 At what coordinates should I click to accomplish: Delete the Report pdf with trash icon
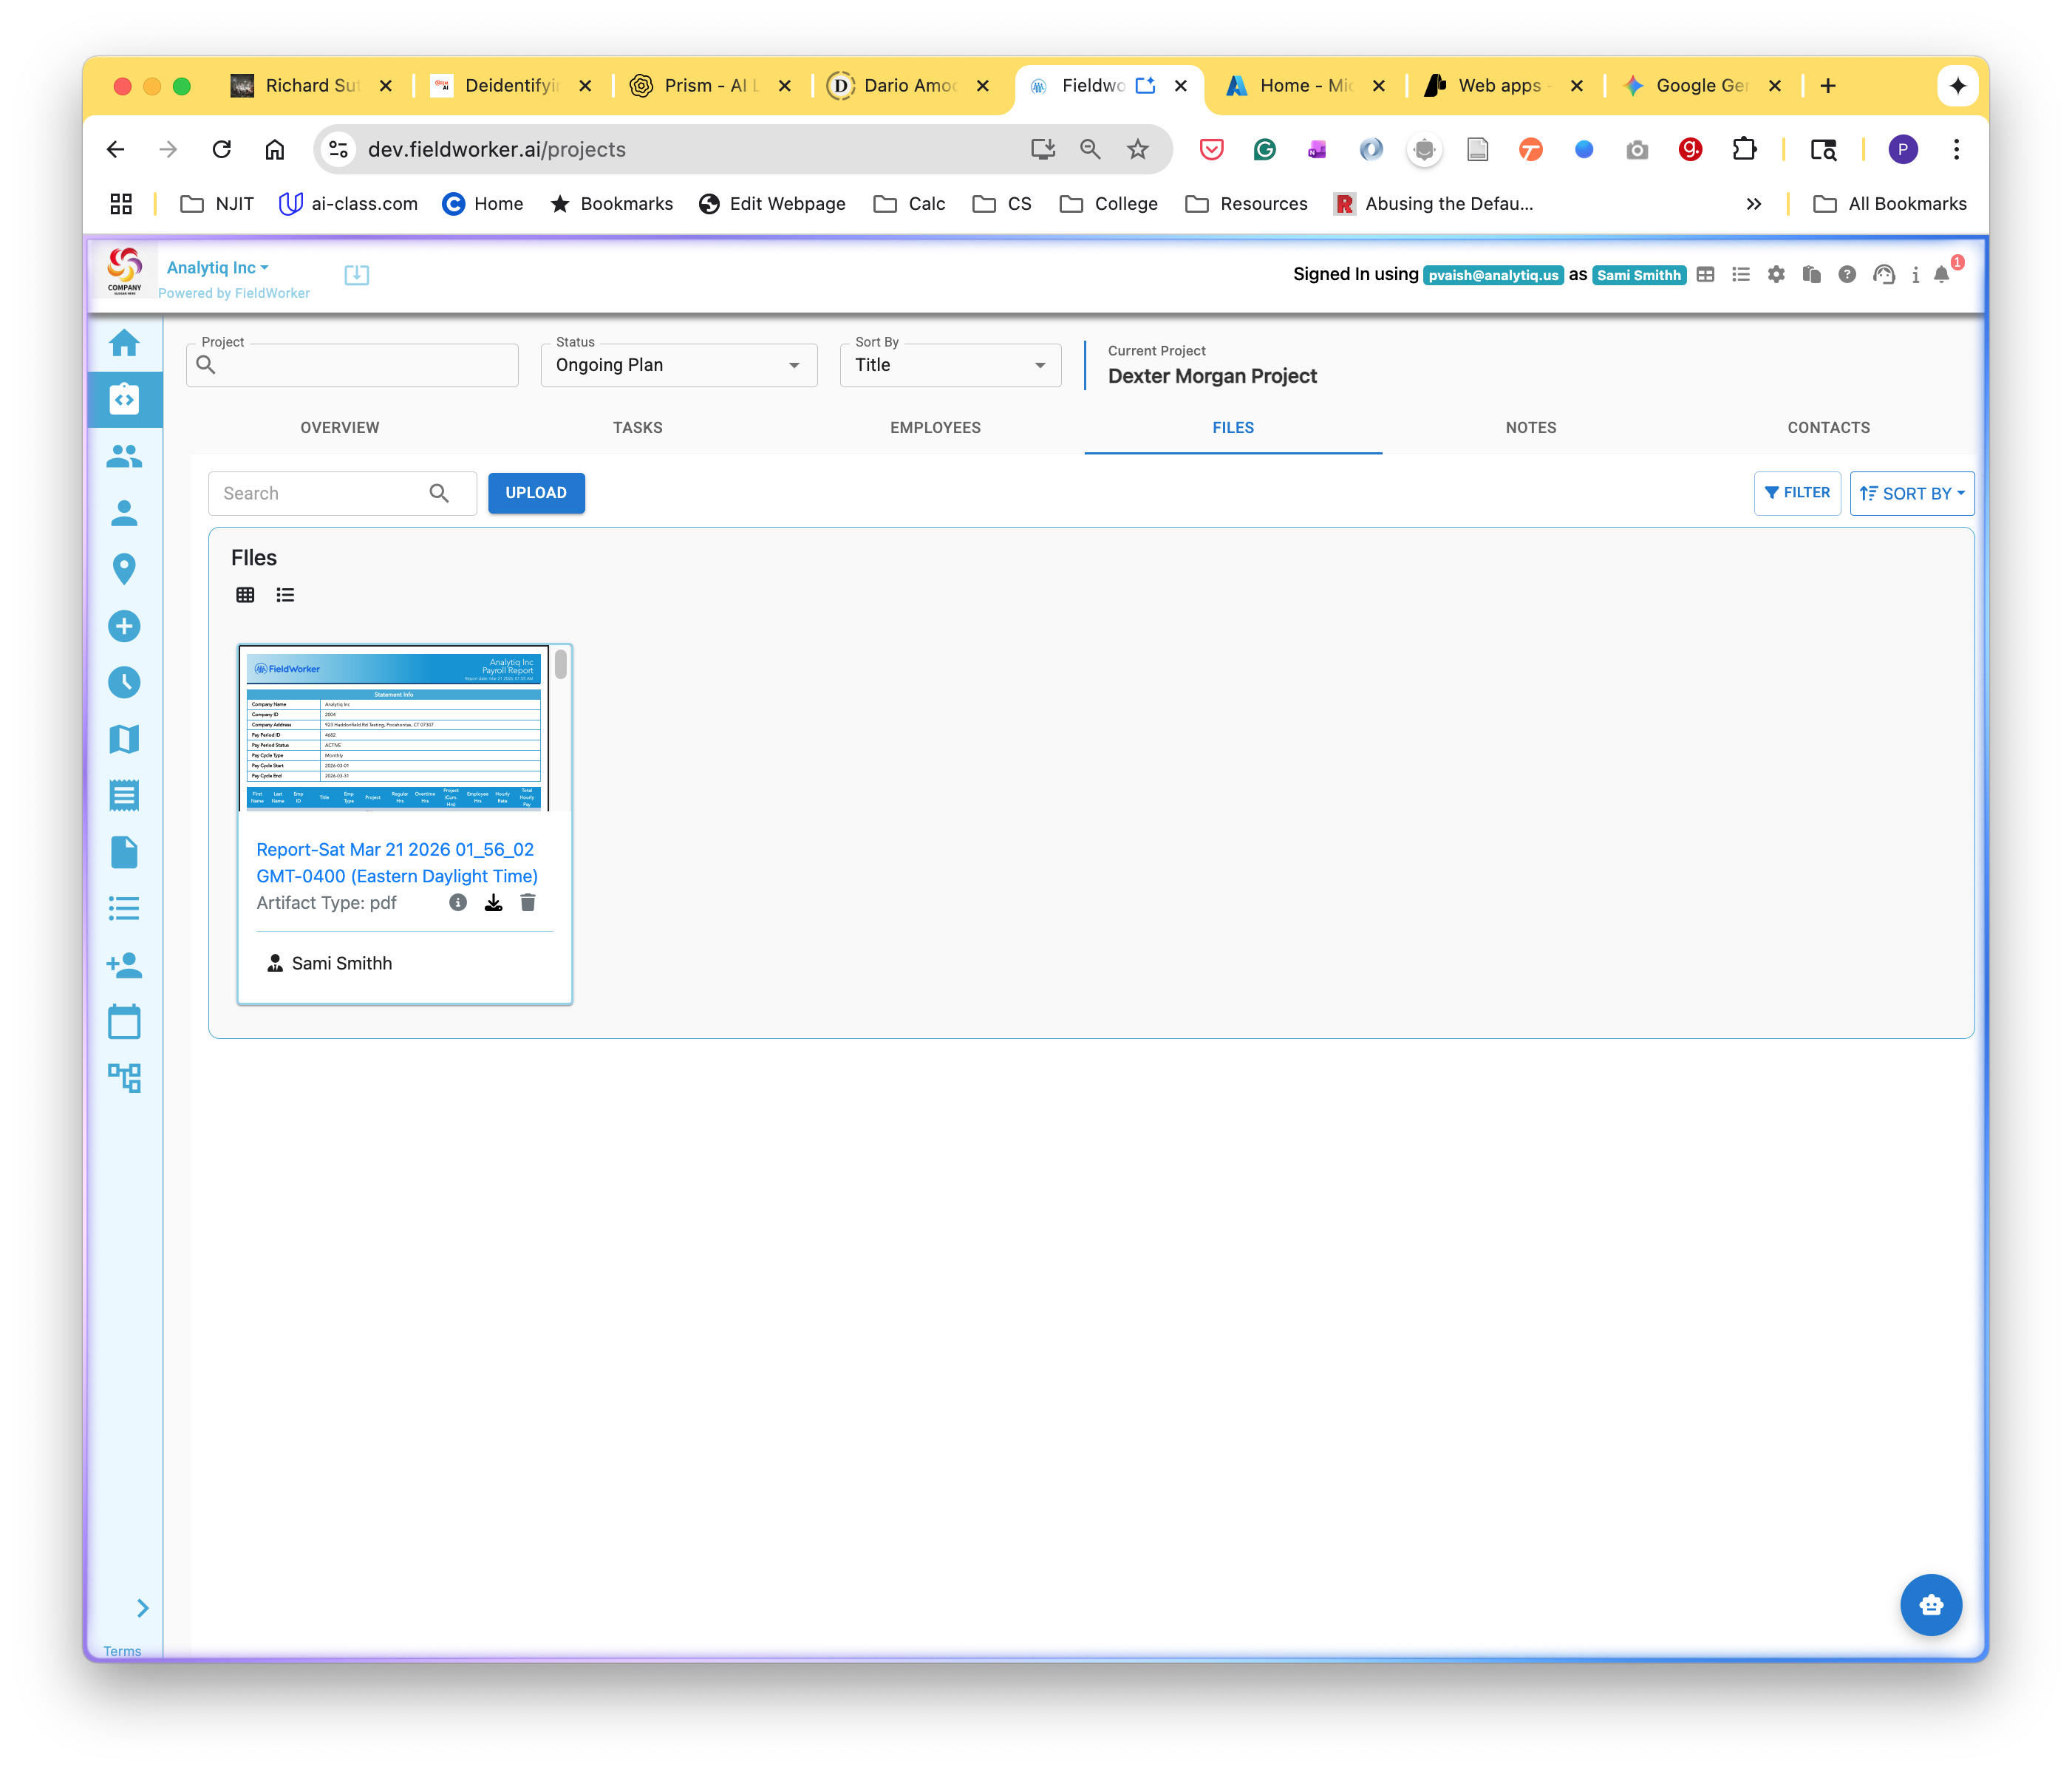tap(528, 903)
